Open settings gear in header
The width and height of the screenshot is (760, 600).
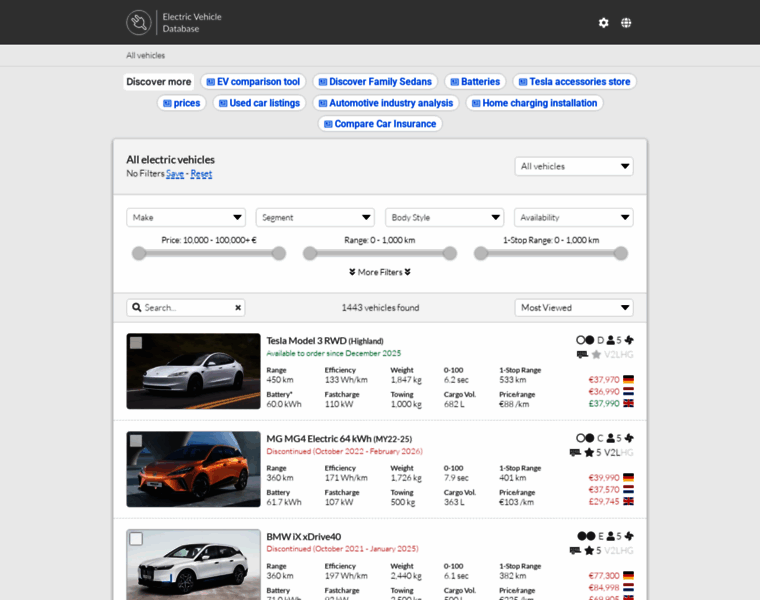tap(603, 23)
